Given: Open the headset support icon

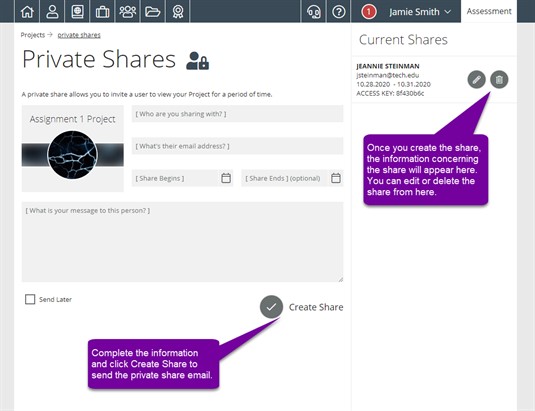Looking at the screenshot, I should tap(314, 12).
